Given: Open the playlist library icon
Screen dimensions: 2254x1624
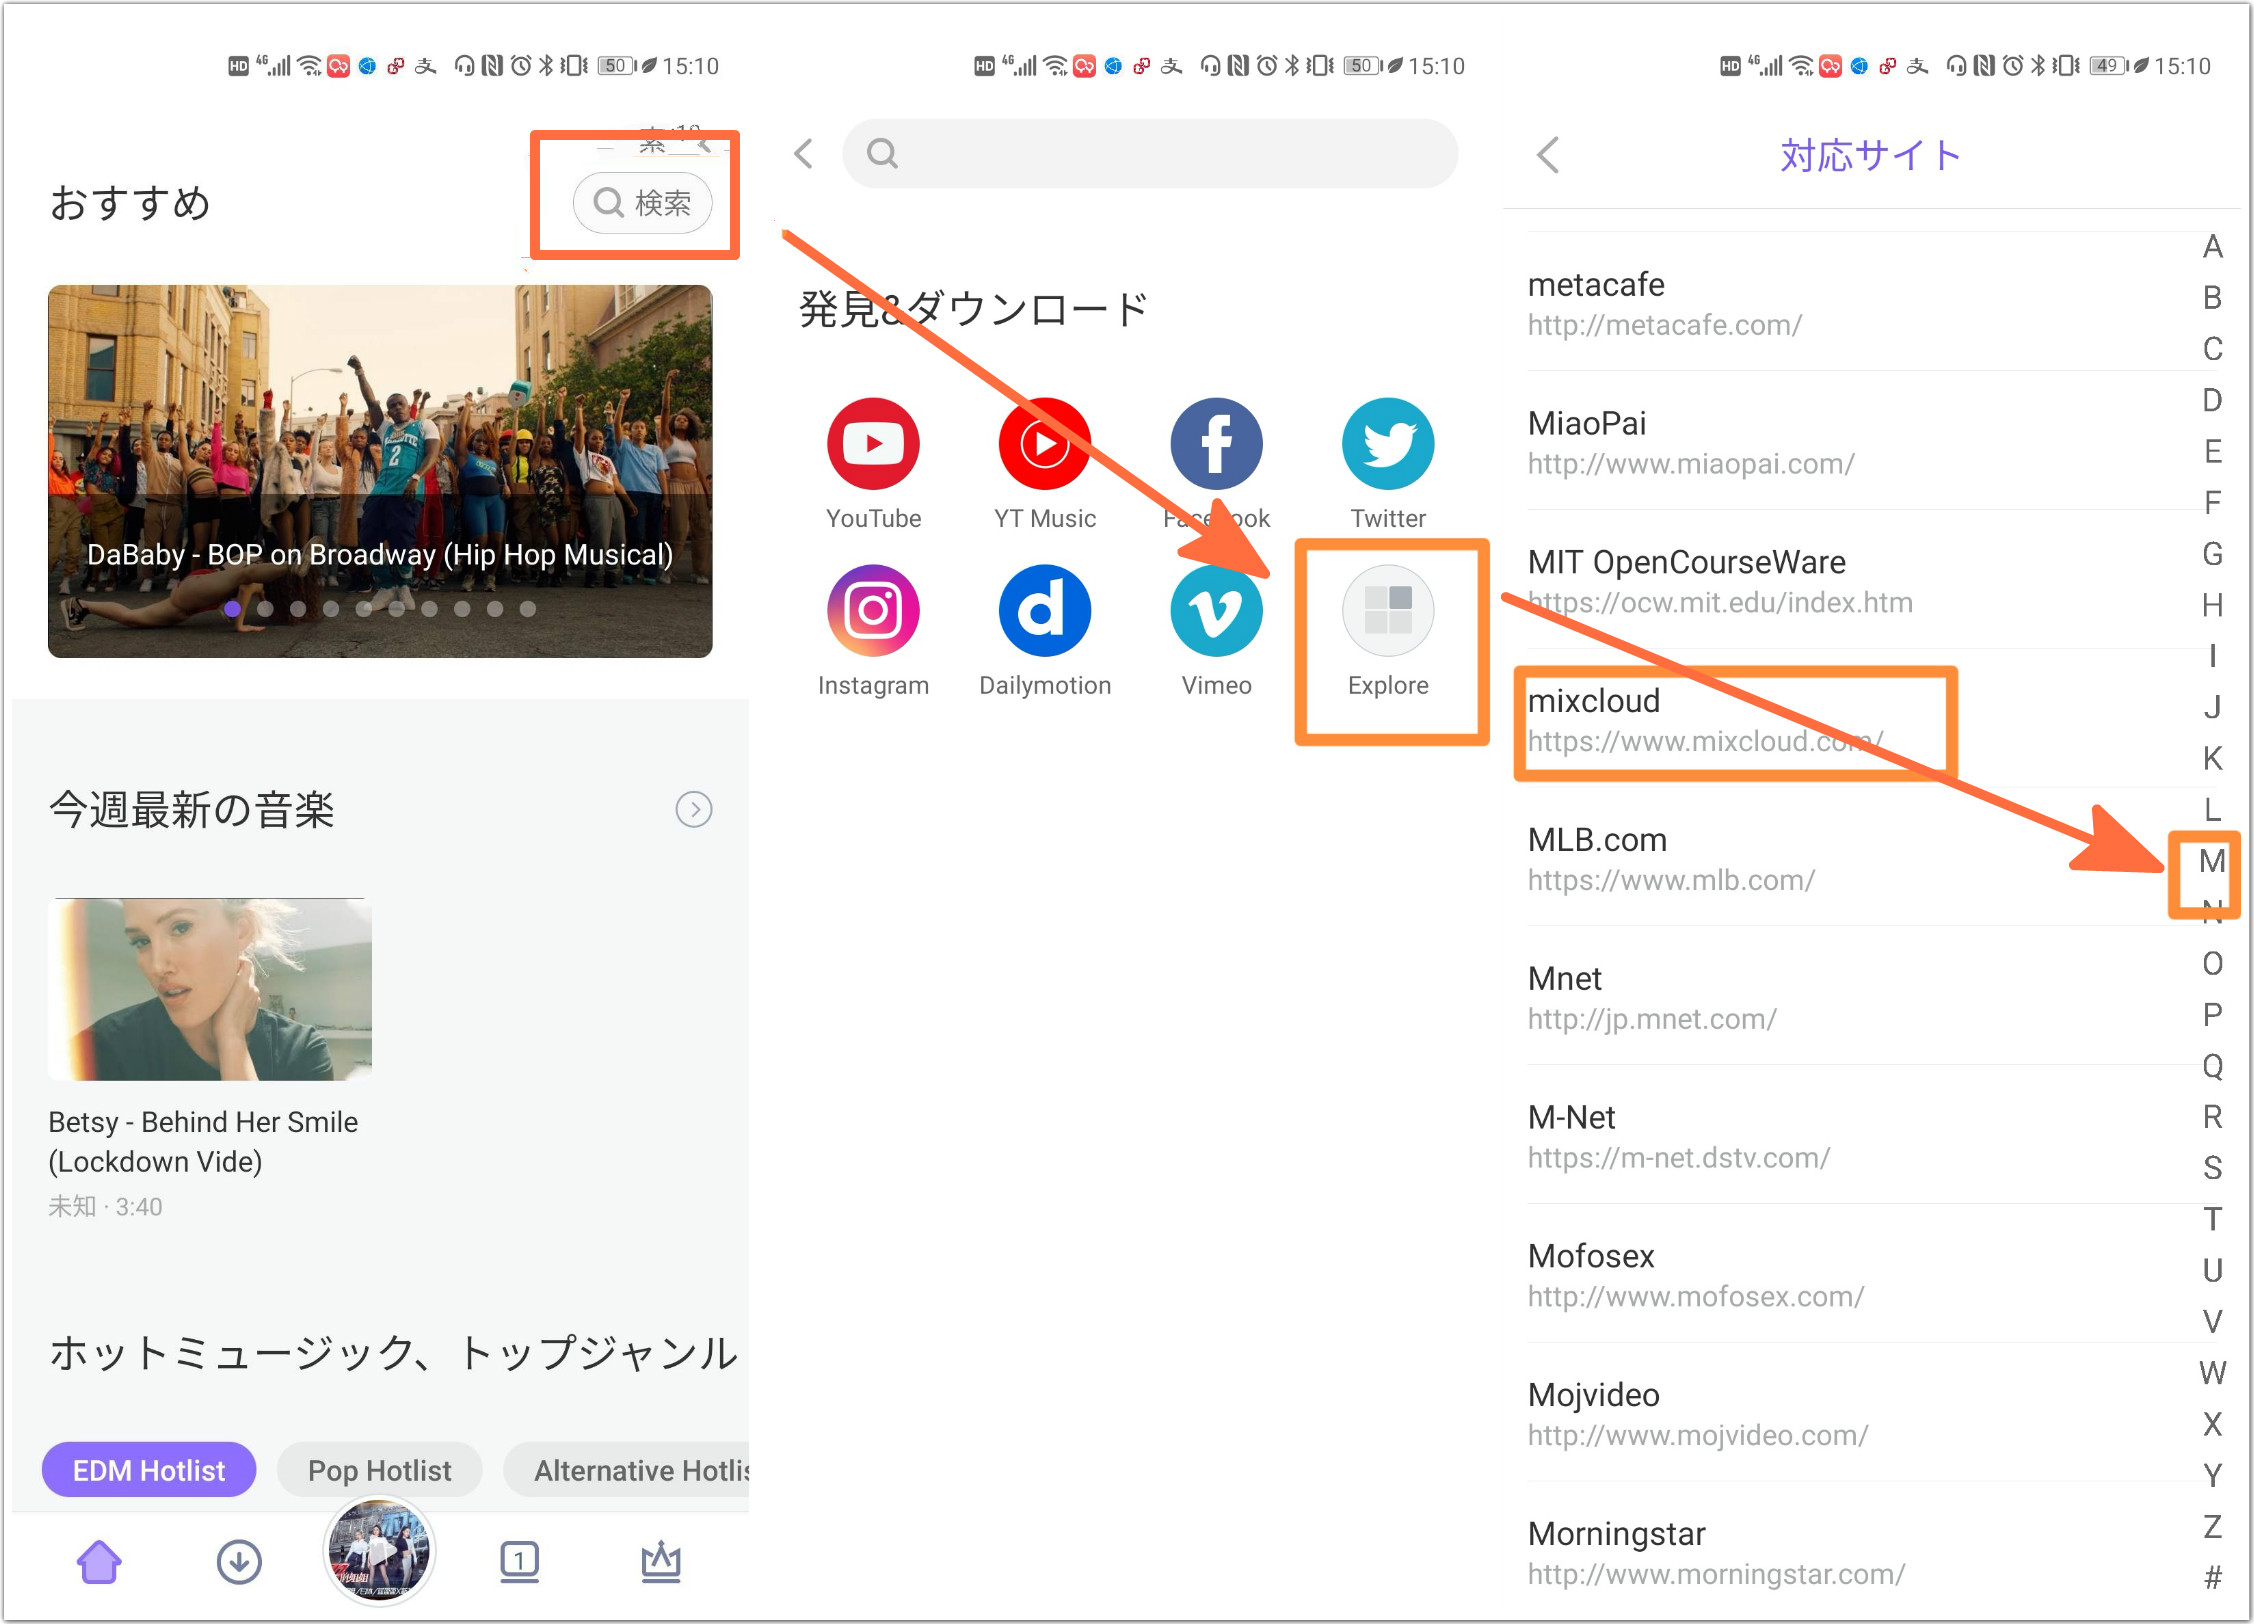Looking at the screenshot, I should pyautogui.click(x=519, y=1561).
